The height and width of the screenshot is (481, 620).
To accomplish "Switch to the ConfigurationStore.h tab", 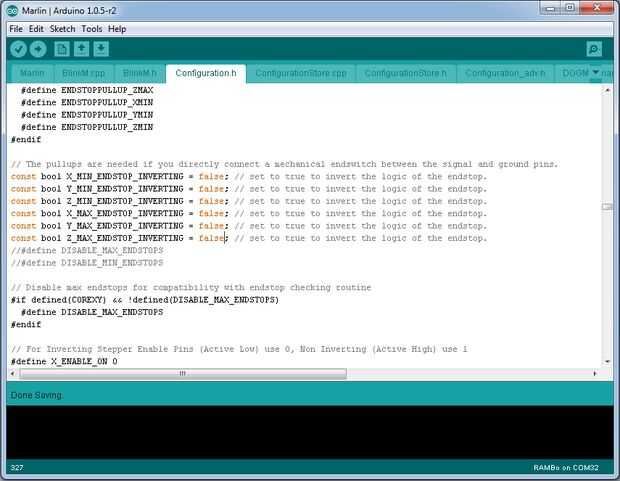I will point(406,74).
